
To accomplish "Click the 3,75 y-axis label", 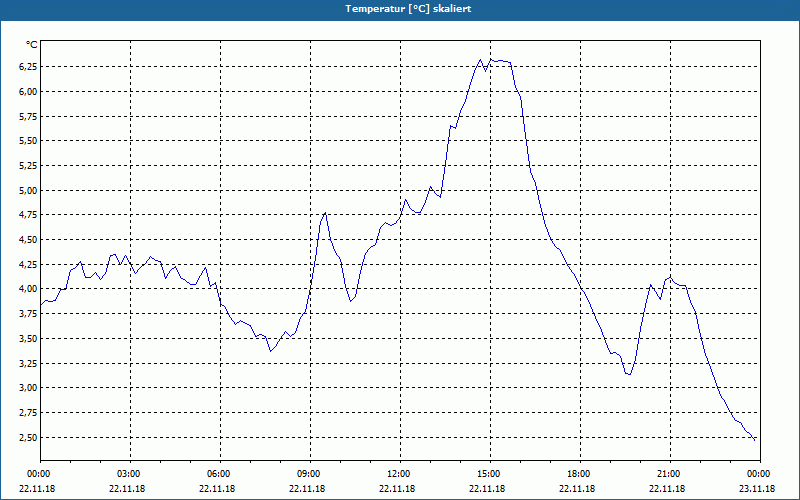I will coord(29,314).
